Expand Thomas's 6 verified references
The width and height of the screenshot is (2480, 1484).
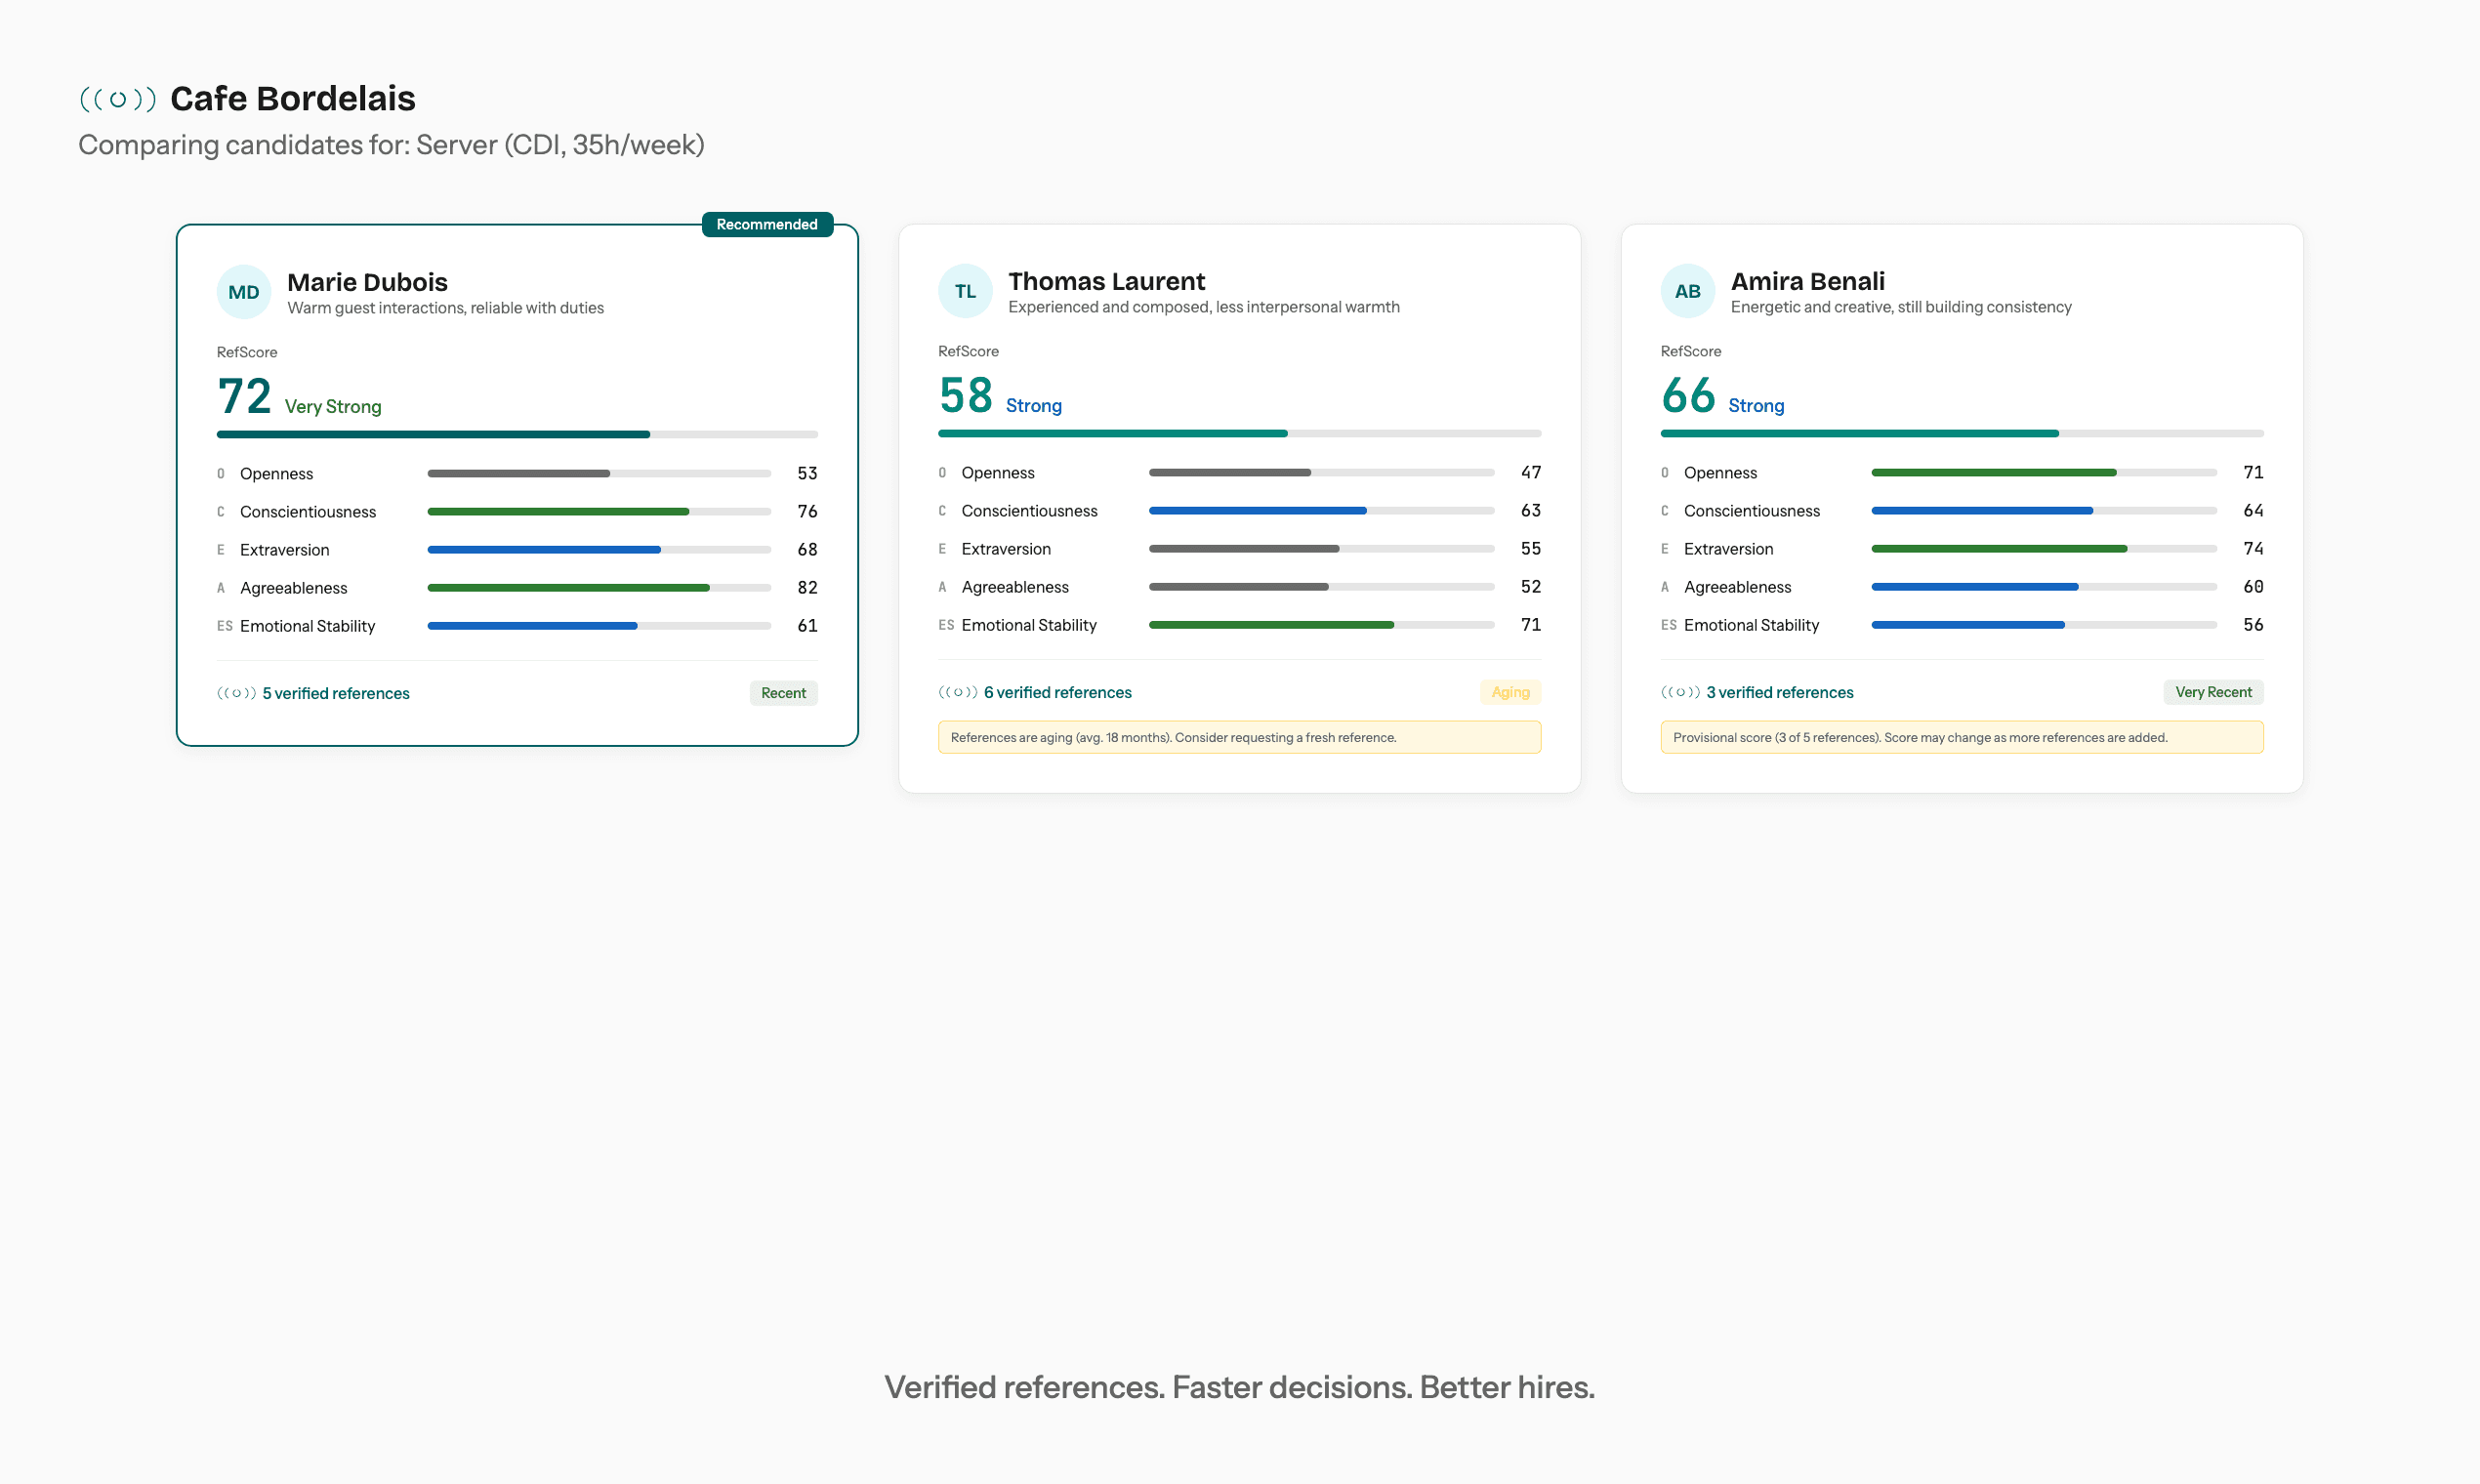(x=1058, y=691)
